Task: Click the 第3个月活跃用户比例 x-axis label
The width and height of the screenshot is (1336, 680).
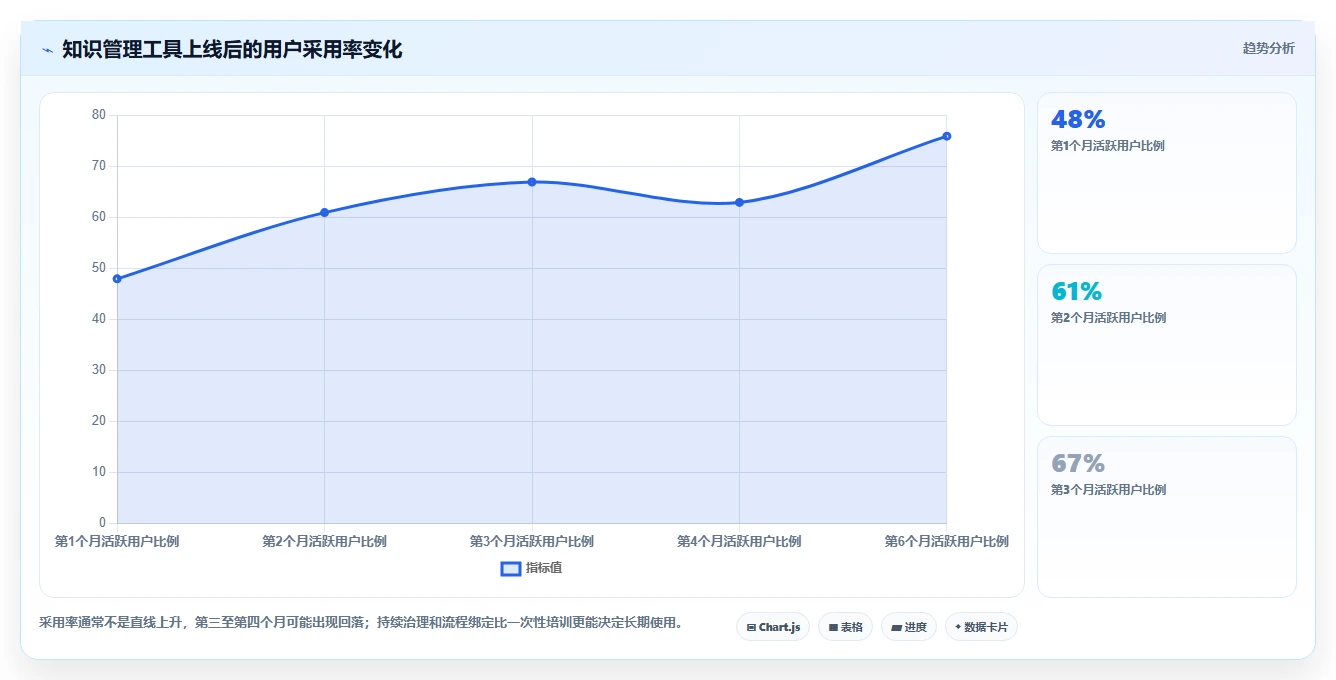Action: point(532,541)
